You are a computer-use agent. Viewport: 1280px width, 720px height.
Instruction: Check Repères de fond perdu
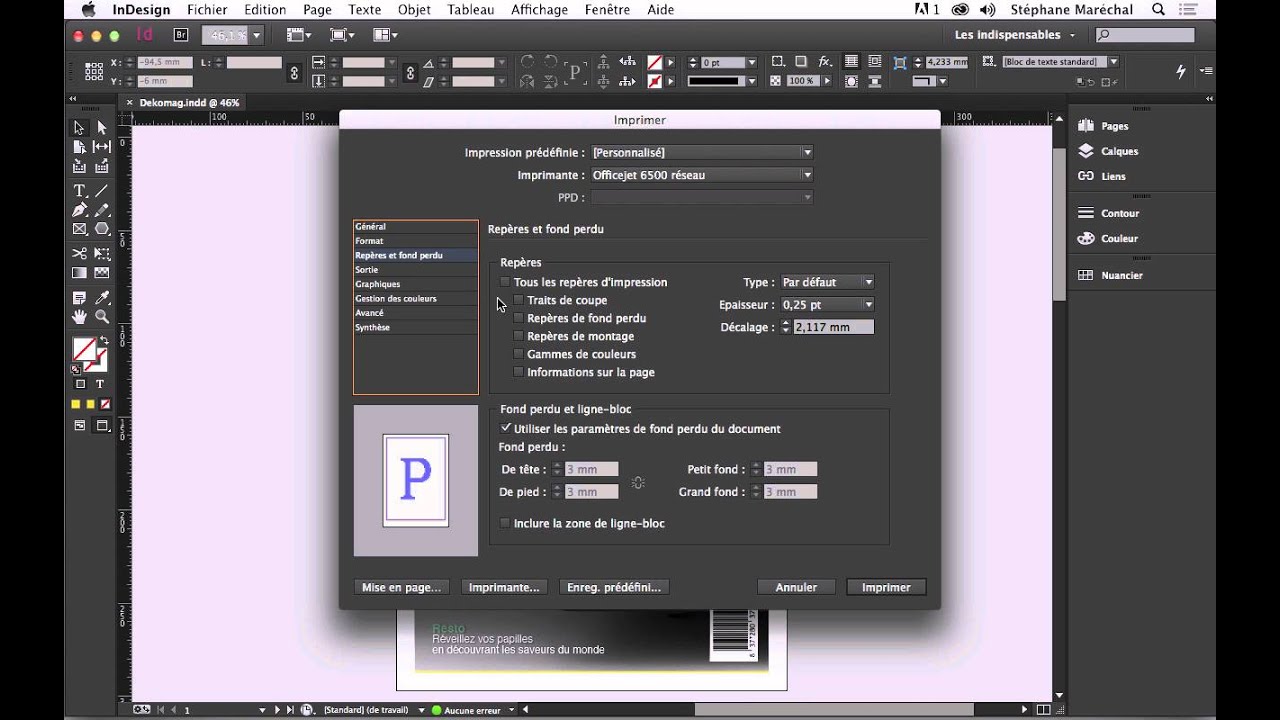click(x=518, y=318)
